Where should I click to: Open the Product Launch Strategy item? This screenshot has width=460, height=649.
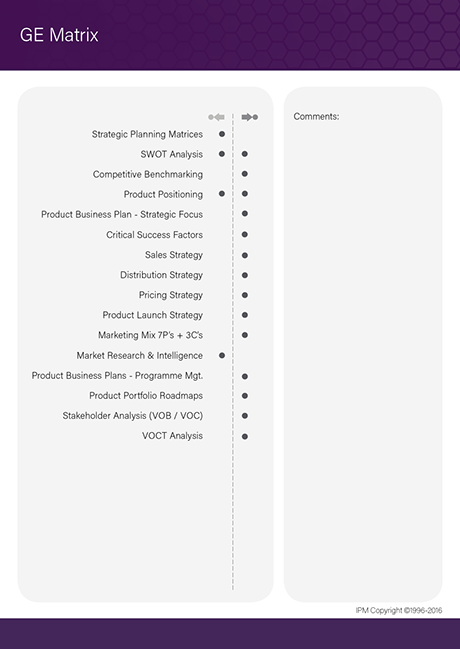153,315
